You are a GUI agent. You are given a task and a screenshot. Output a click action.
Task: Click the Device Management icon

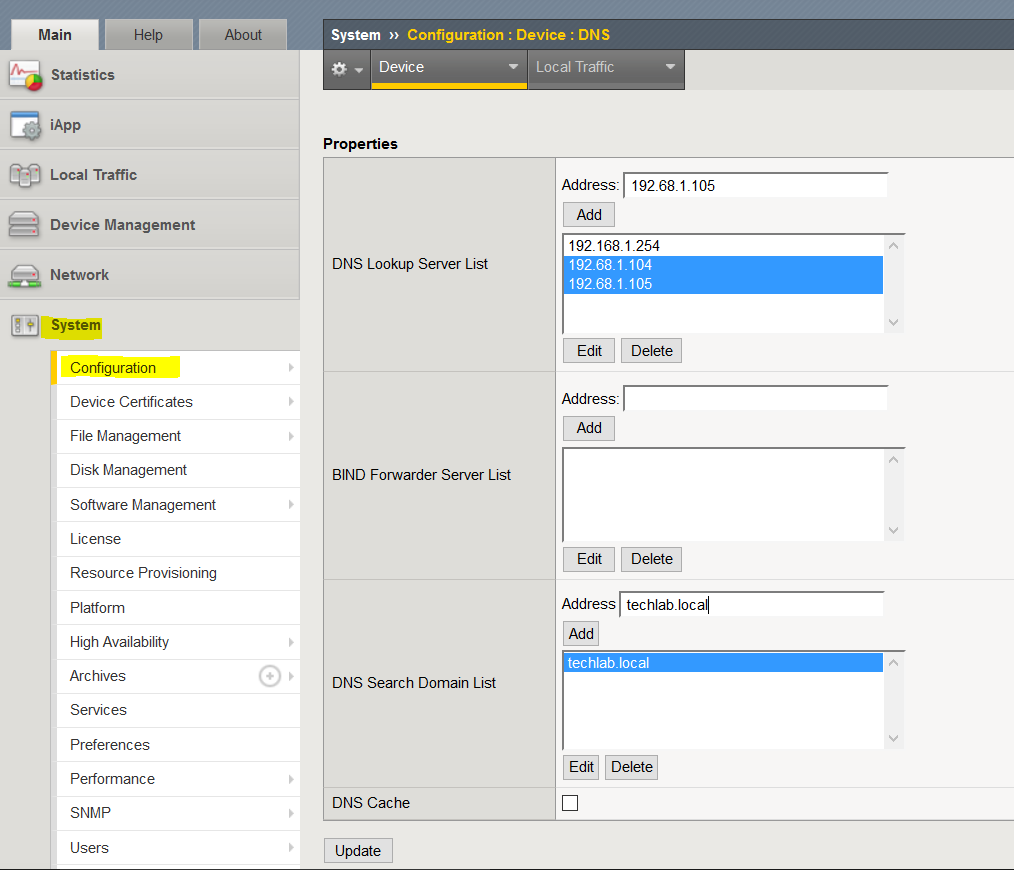tap(24, 224)
